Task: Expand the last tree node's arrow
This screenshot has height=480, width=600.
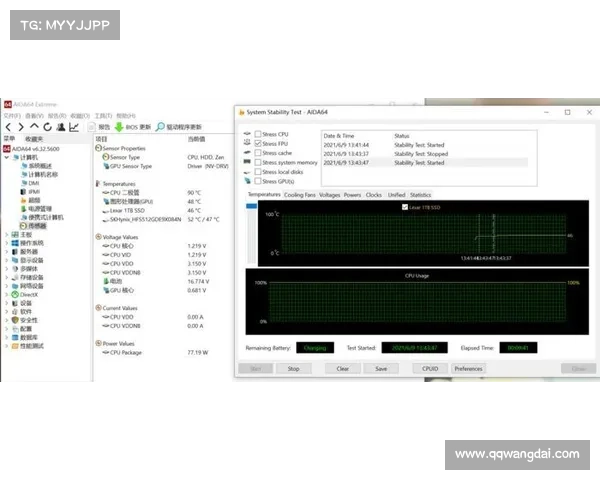Action: (x=4, y=346)
